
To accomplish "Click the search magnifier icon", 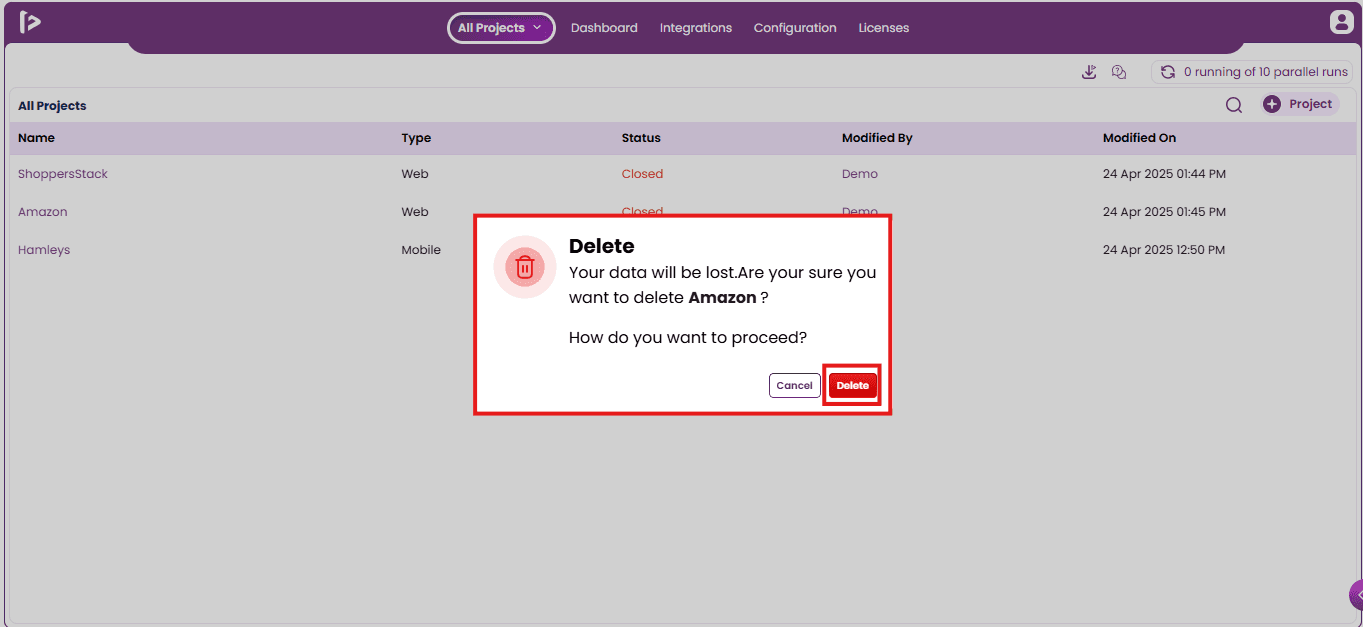I will pyautogui.click(x=1234, y=105).
